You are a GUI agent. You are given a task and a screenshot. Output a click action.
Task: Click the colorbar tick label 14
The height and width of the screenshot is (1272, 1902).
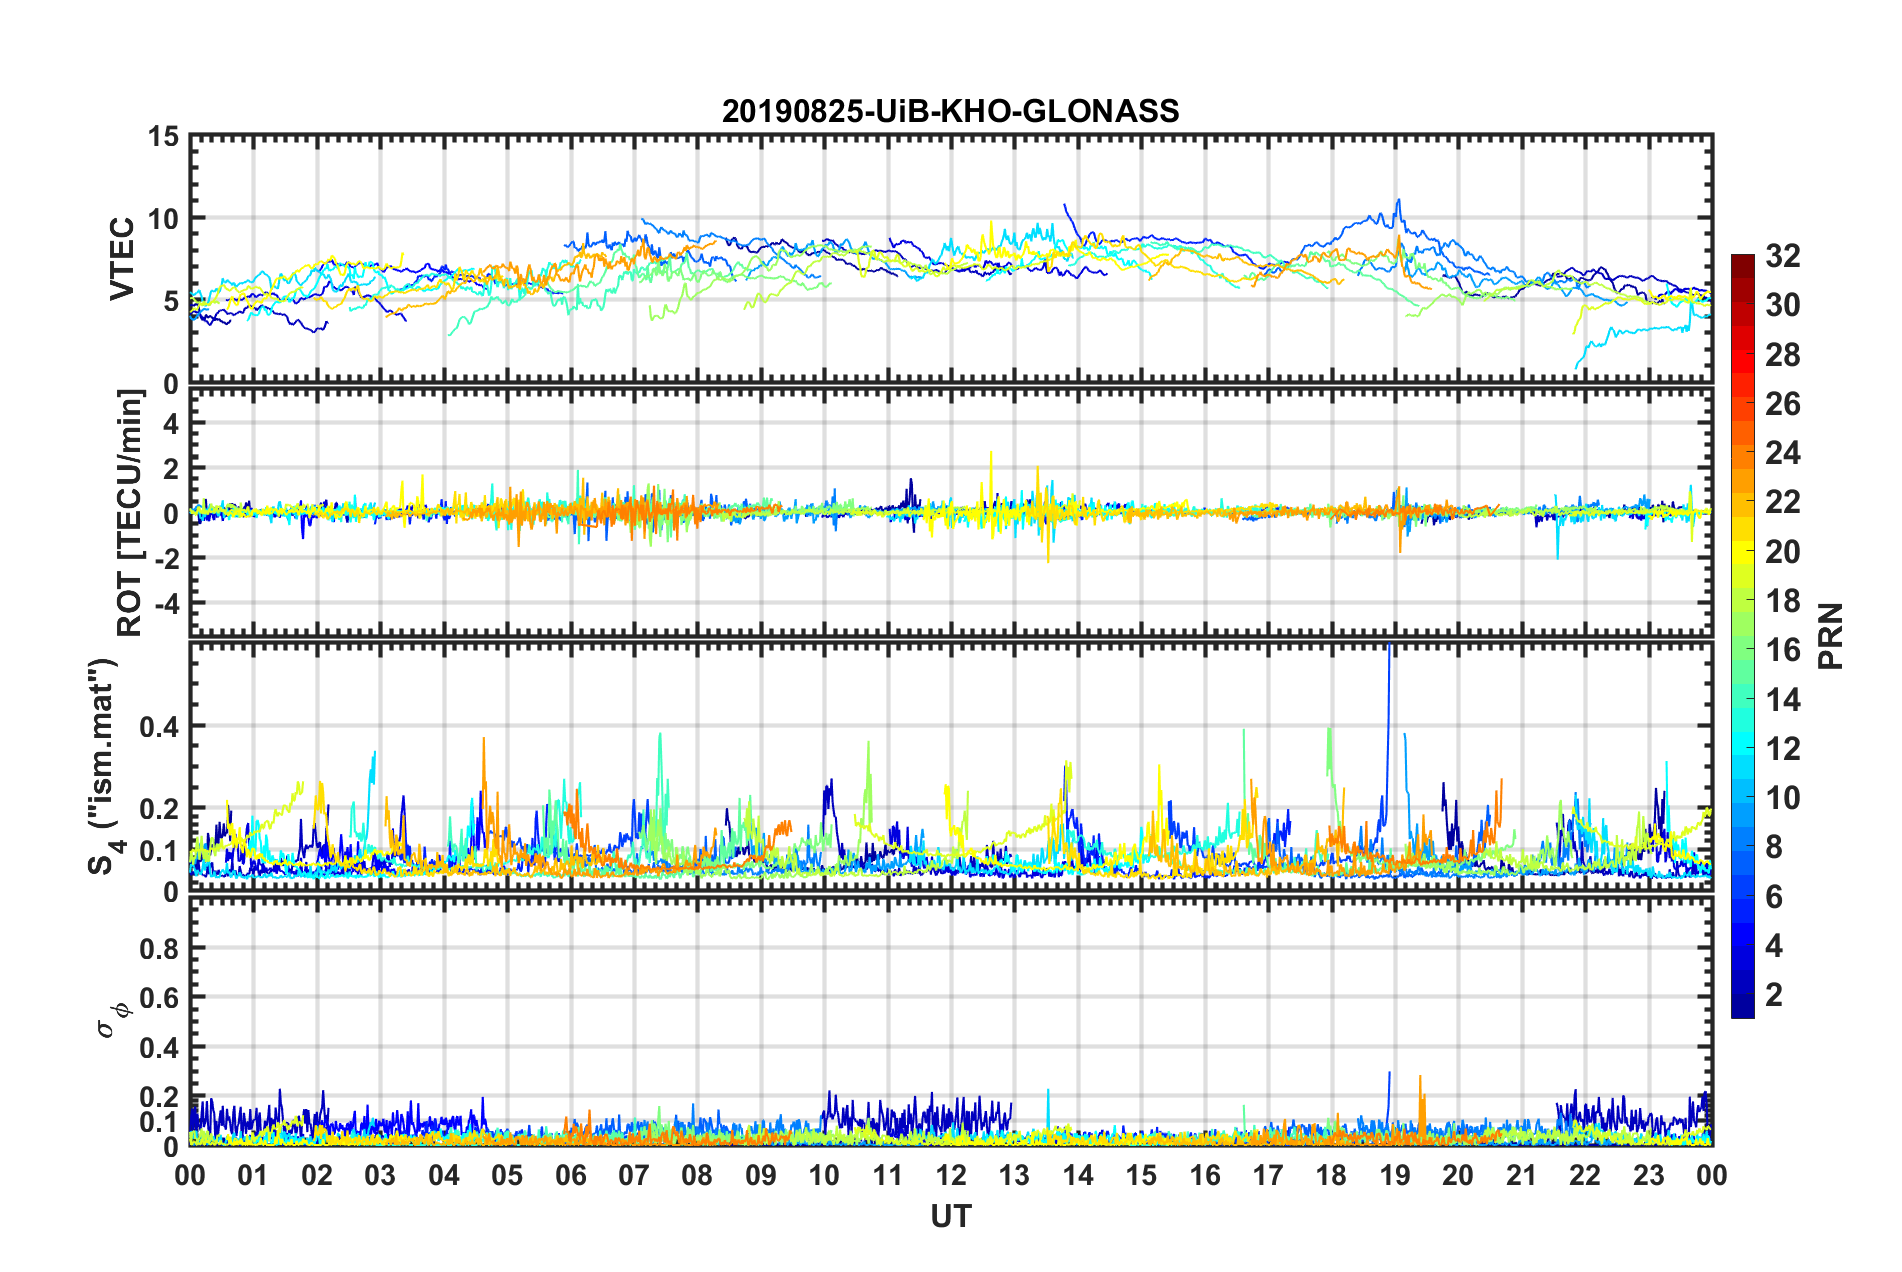click(1783, 700)
